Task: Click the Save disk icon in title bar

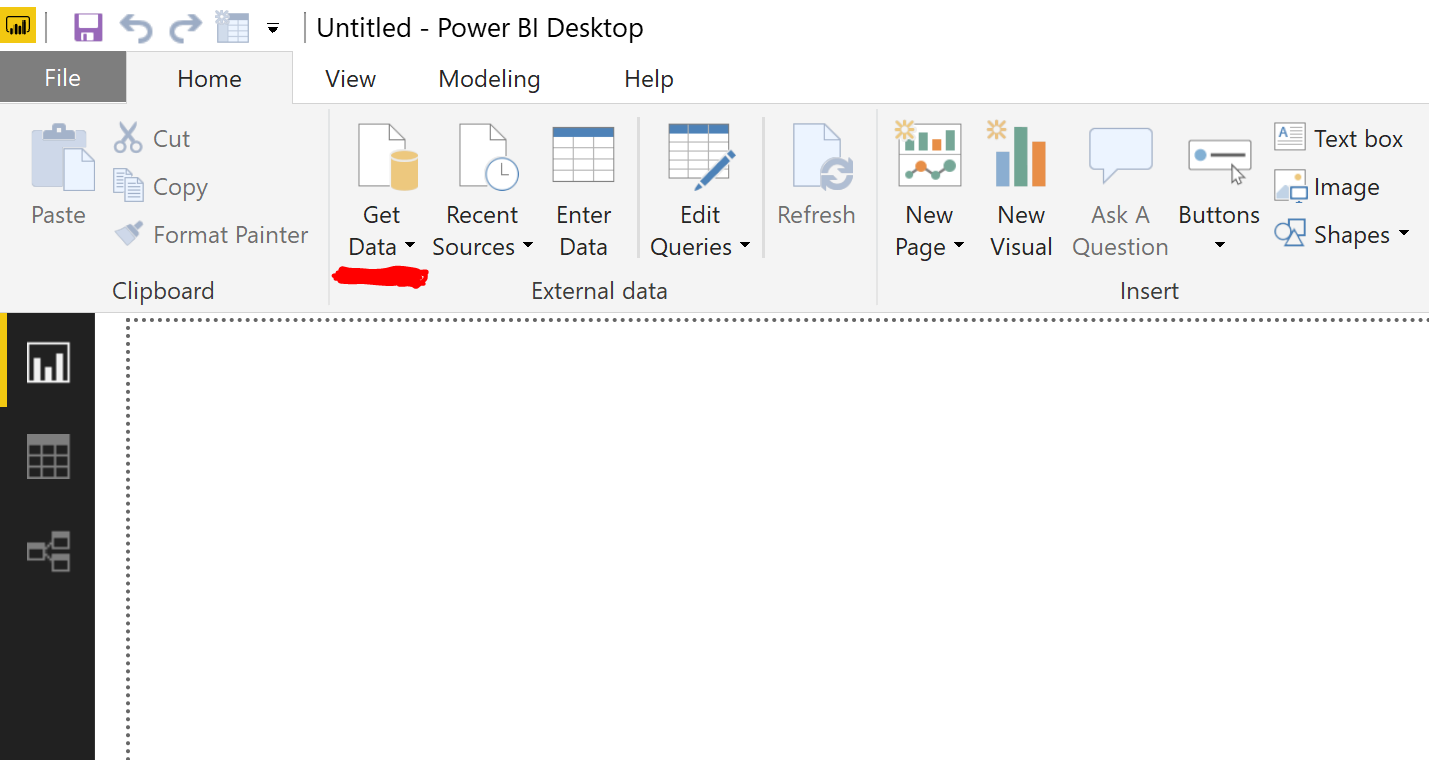Action: tap(88, 27)
